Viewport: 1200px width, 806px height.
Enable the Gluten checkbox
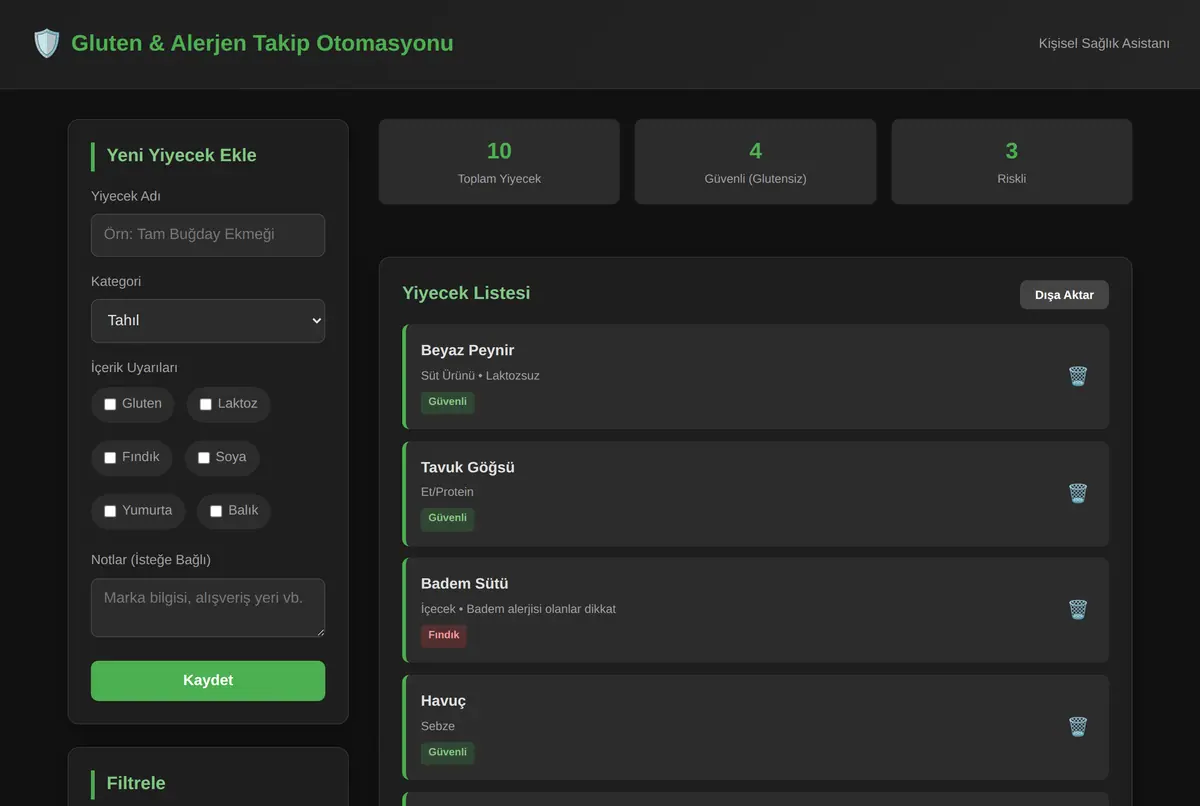tap(110, 404)
